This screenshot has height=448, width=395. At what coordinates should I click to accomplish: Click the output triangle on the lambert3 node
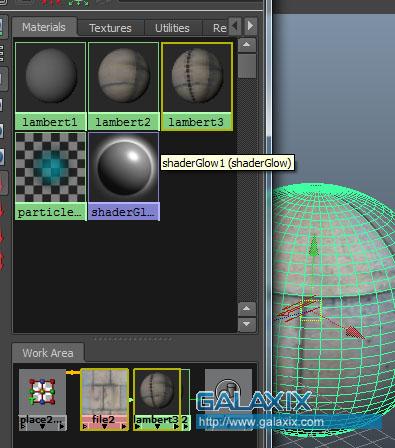click(x=176, y=426)
